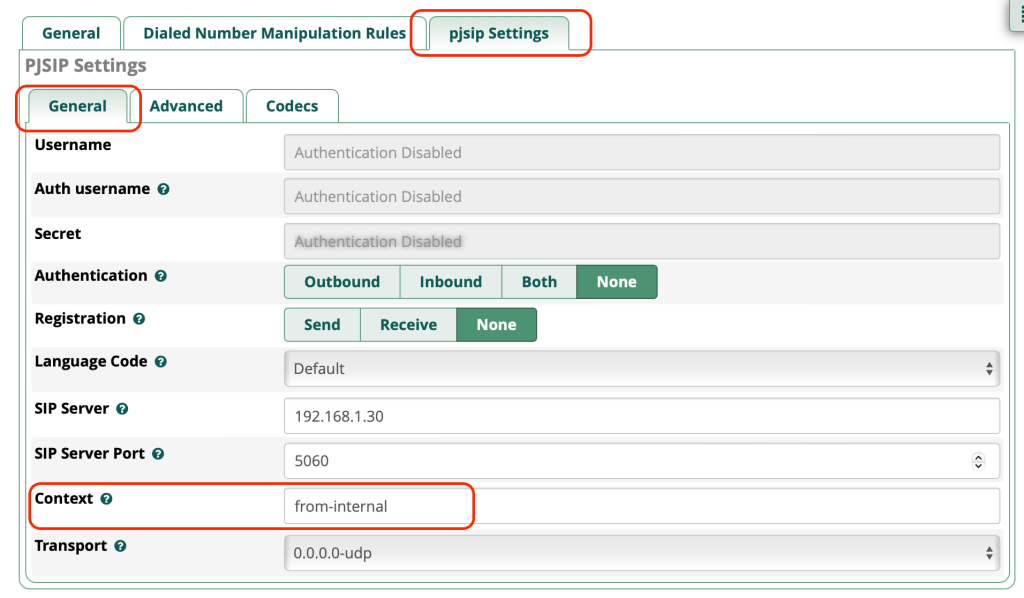The image size is (1024, 598).
Task: Click the Secret label
Action: click(x=58, y=234)
